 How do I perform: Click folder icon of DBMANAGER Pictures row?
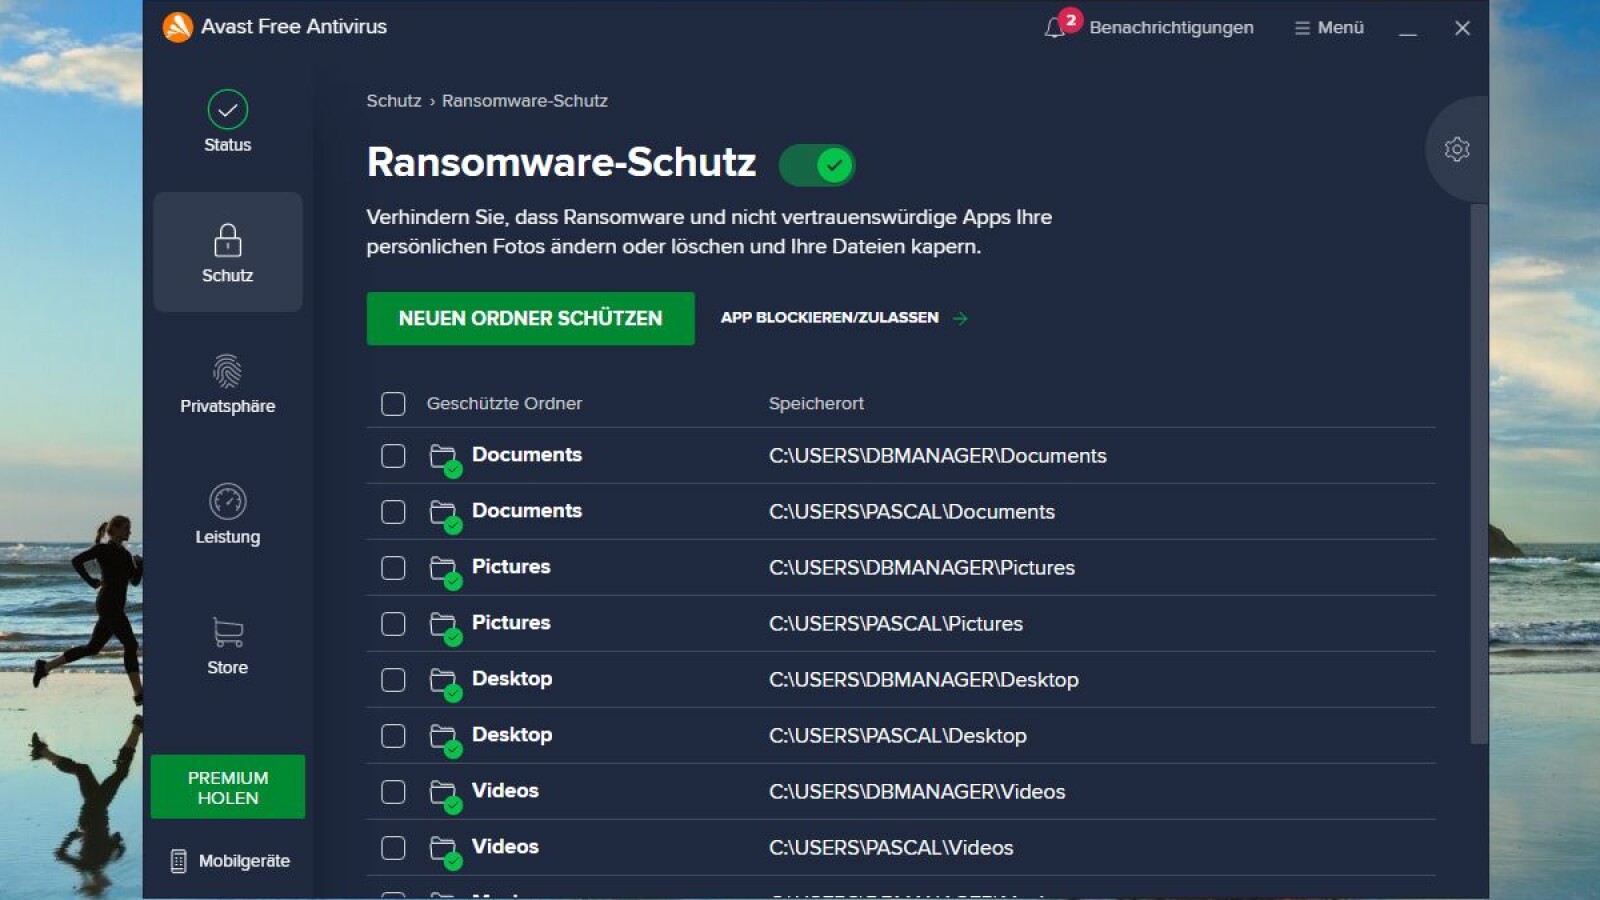[x=445, y=572]
